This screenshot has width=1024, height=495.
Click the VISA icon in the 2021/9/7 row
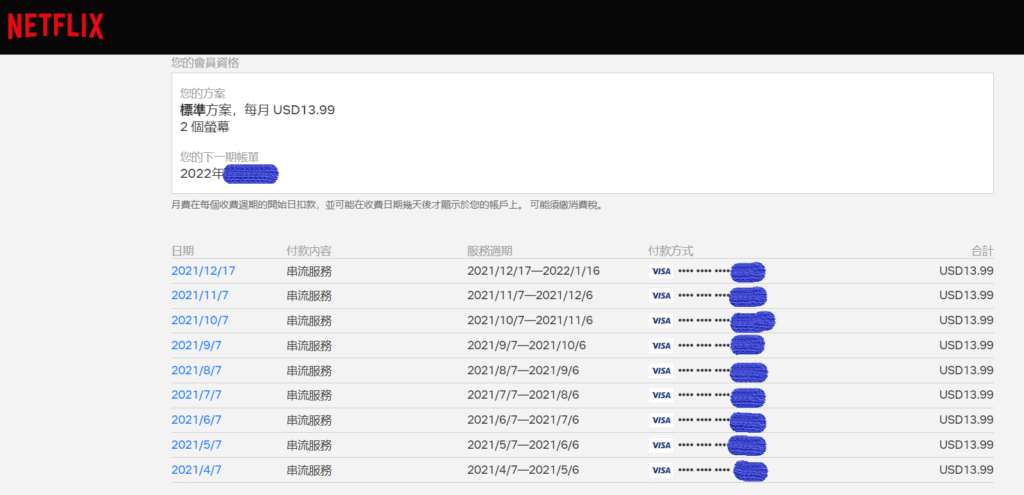[661, 345]
